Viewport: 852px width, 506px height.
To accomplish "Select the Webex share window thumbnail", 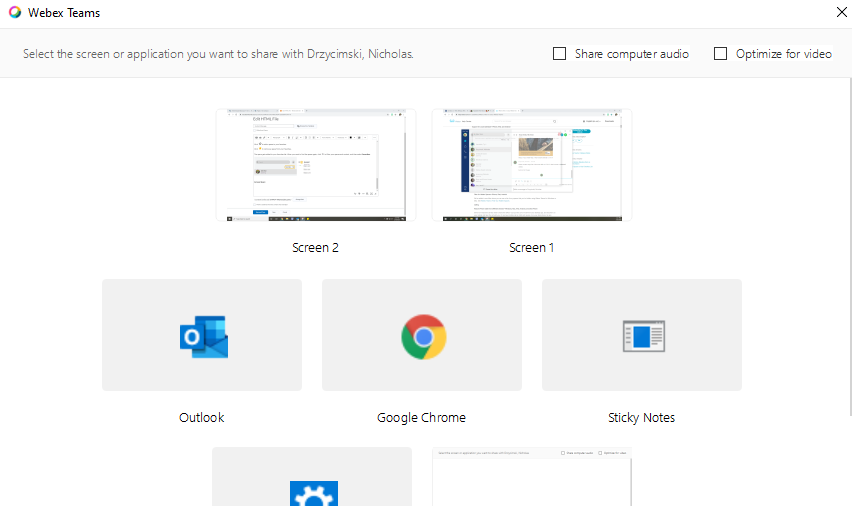I will [532, 477].
